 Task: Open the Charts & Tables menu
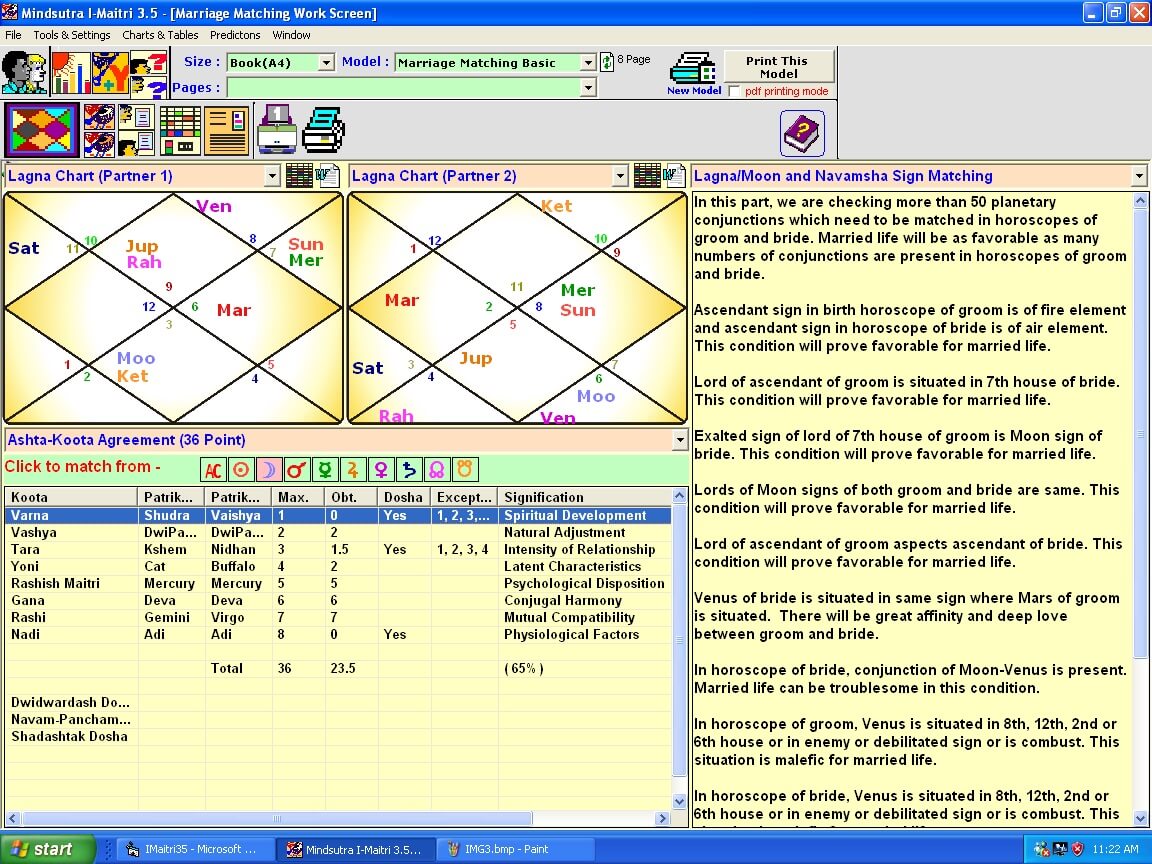(x=160, y=35)
